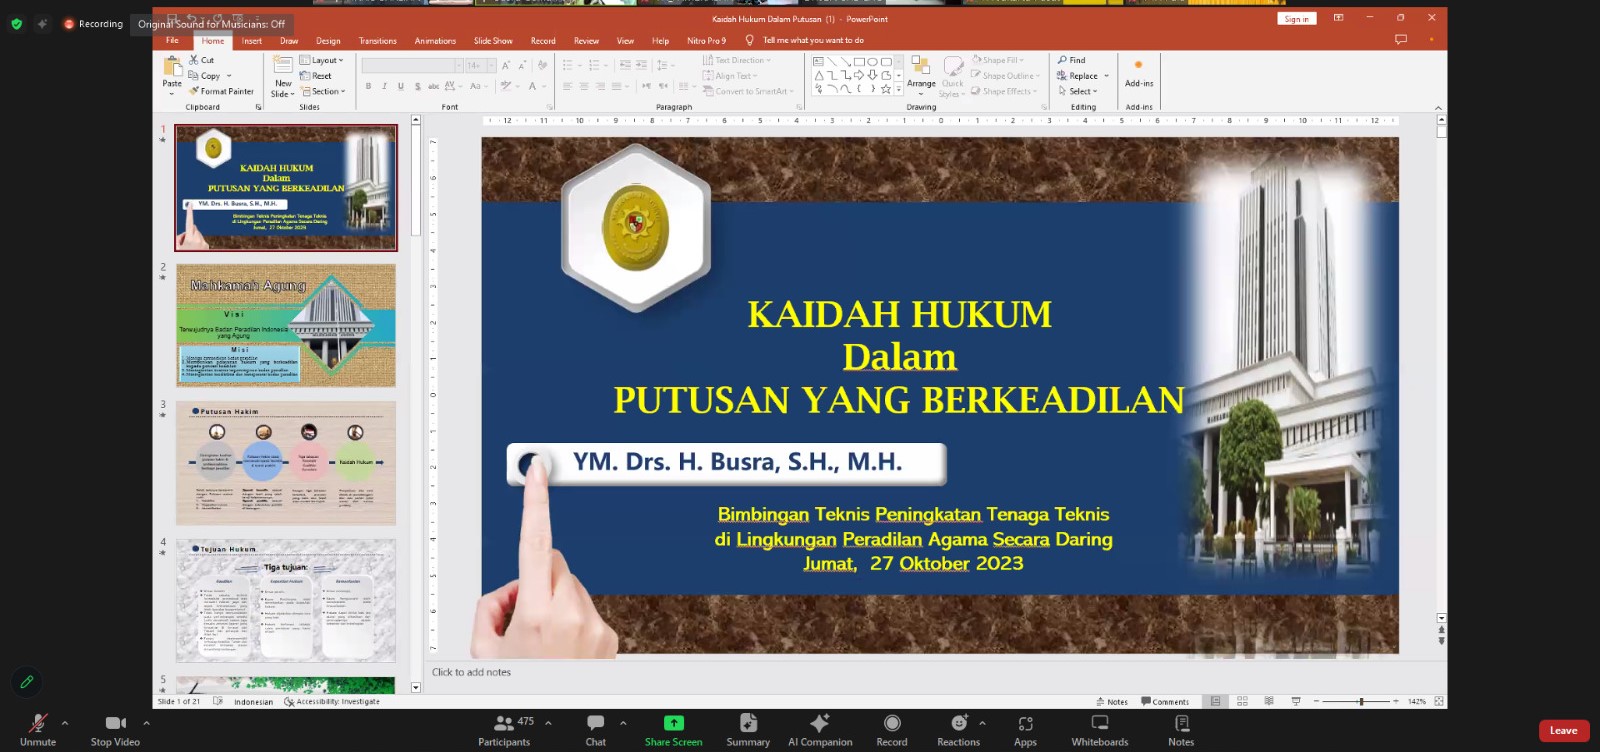Screen dimensions: 1600x752
Task: Click the Ribbon Display Options icon
Action: tap(1338, 18)
